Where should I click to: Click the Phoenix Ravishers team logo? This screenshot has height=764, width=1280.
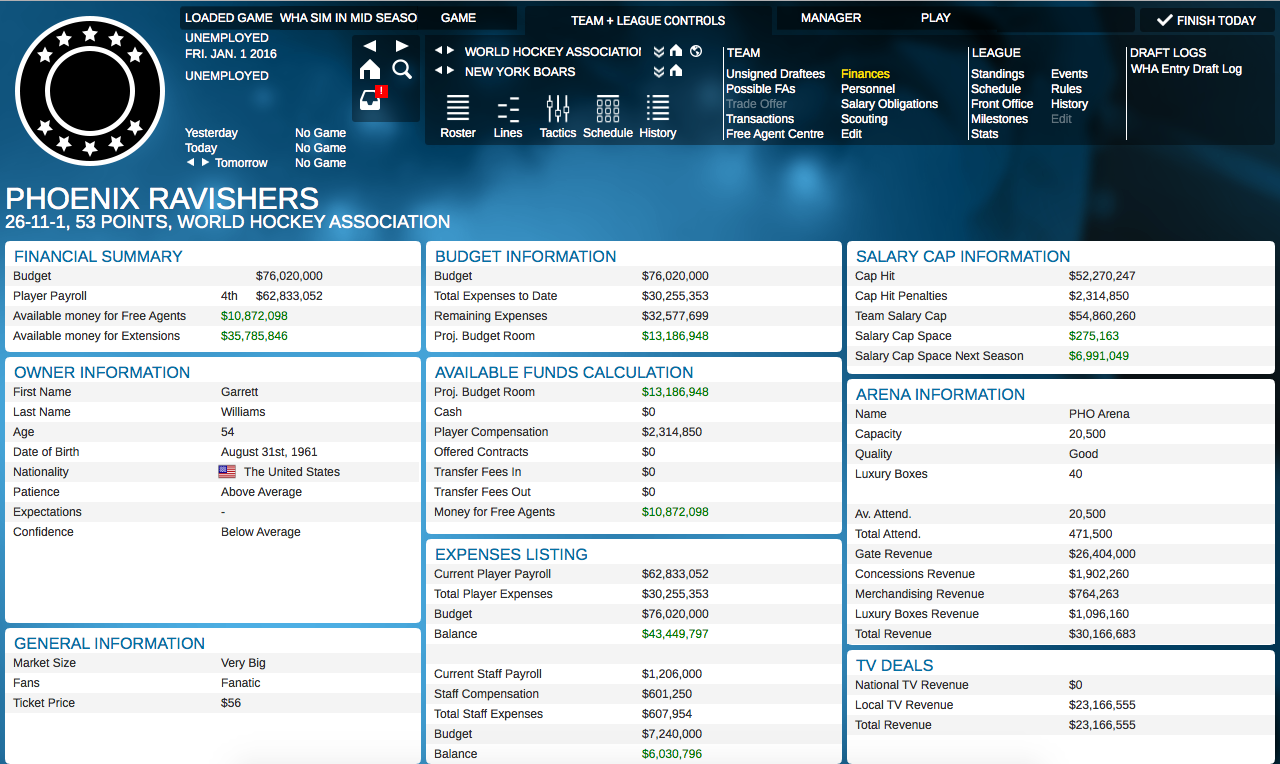[90, 91]
